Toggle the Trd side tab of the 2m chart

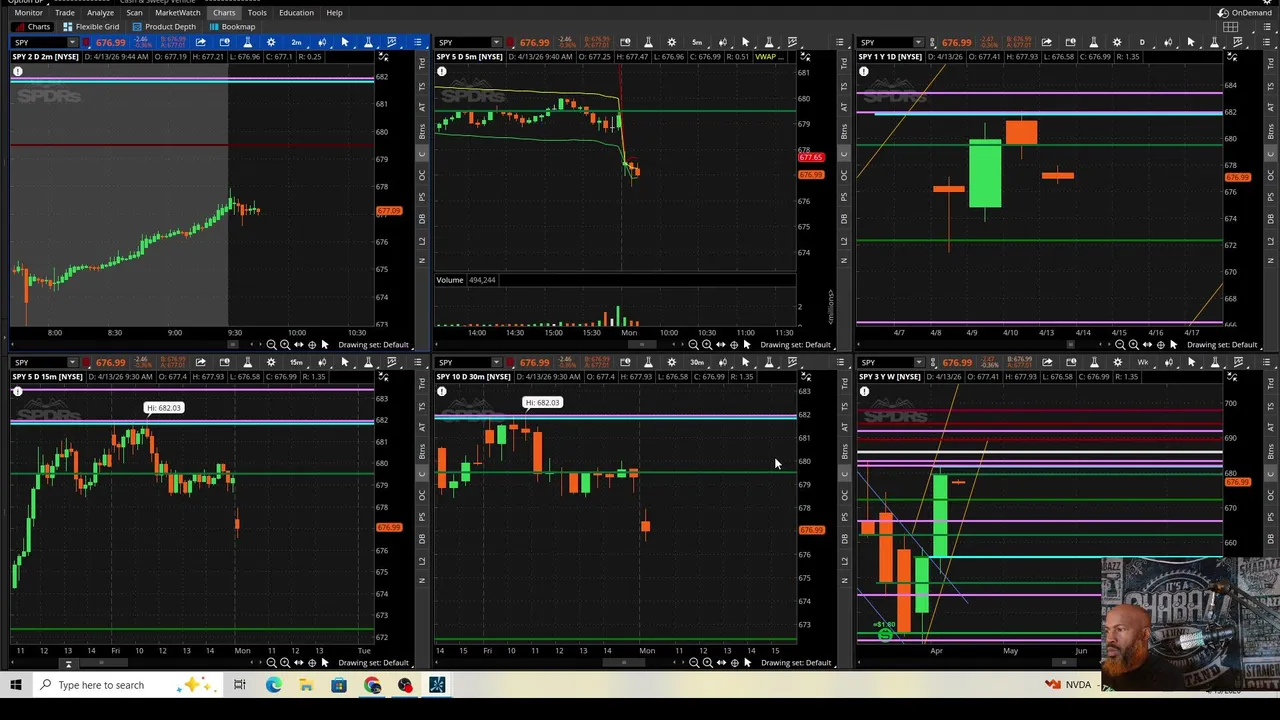422,63
